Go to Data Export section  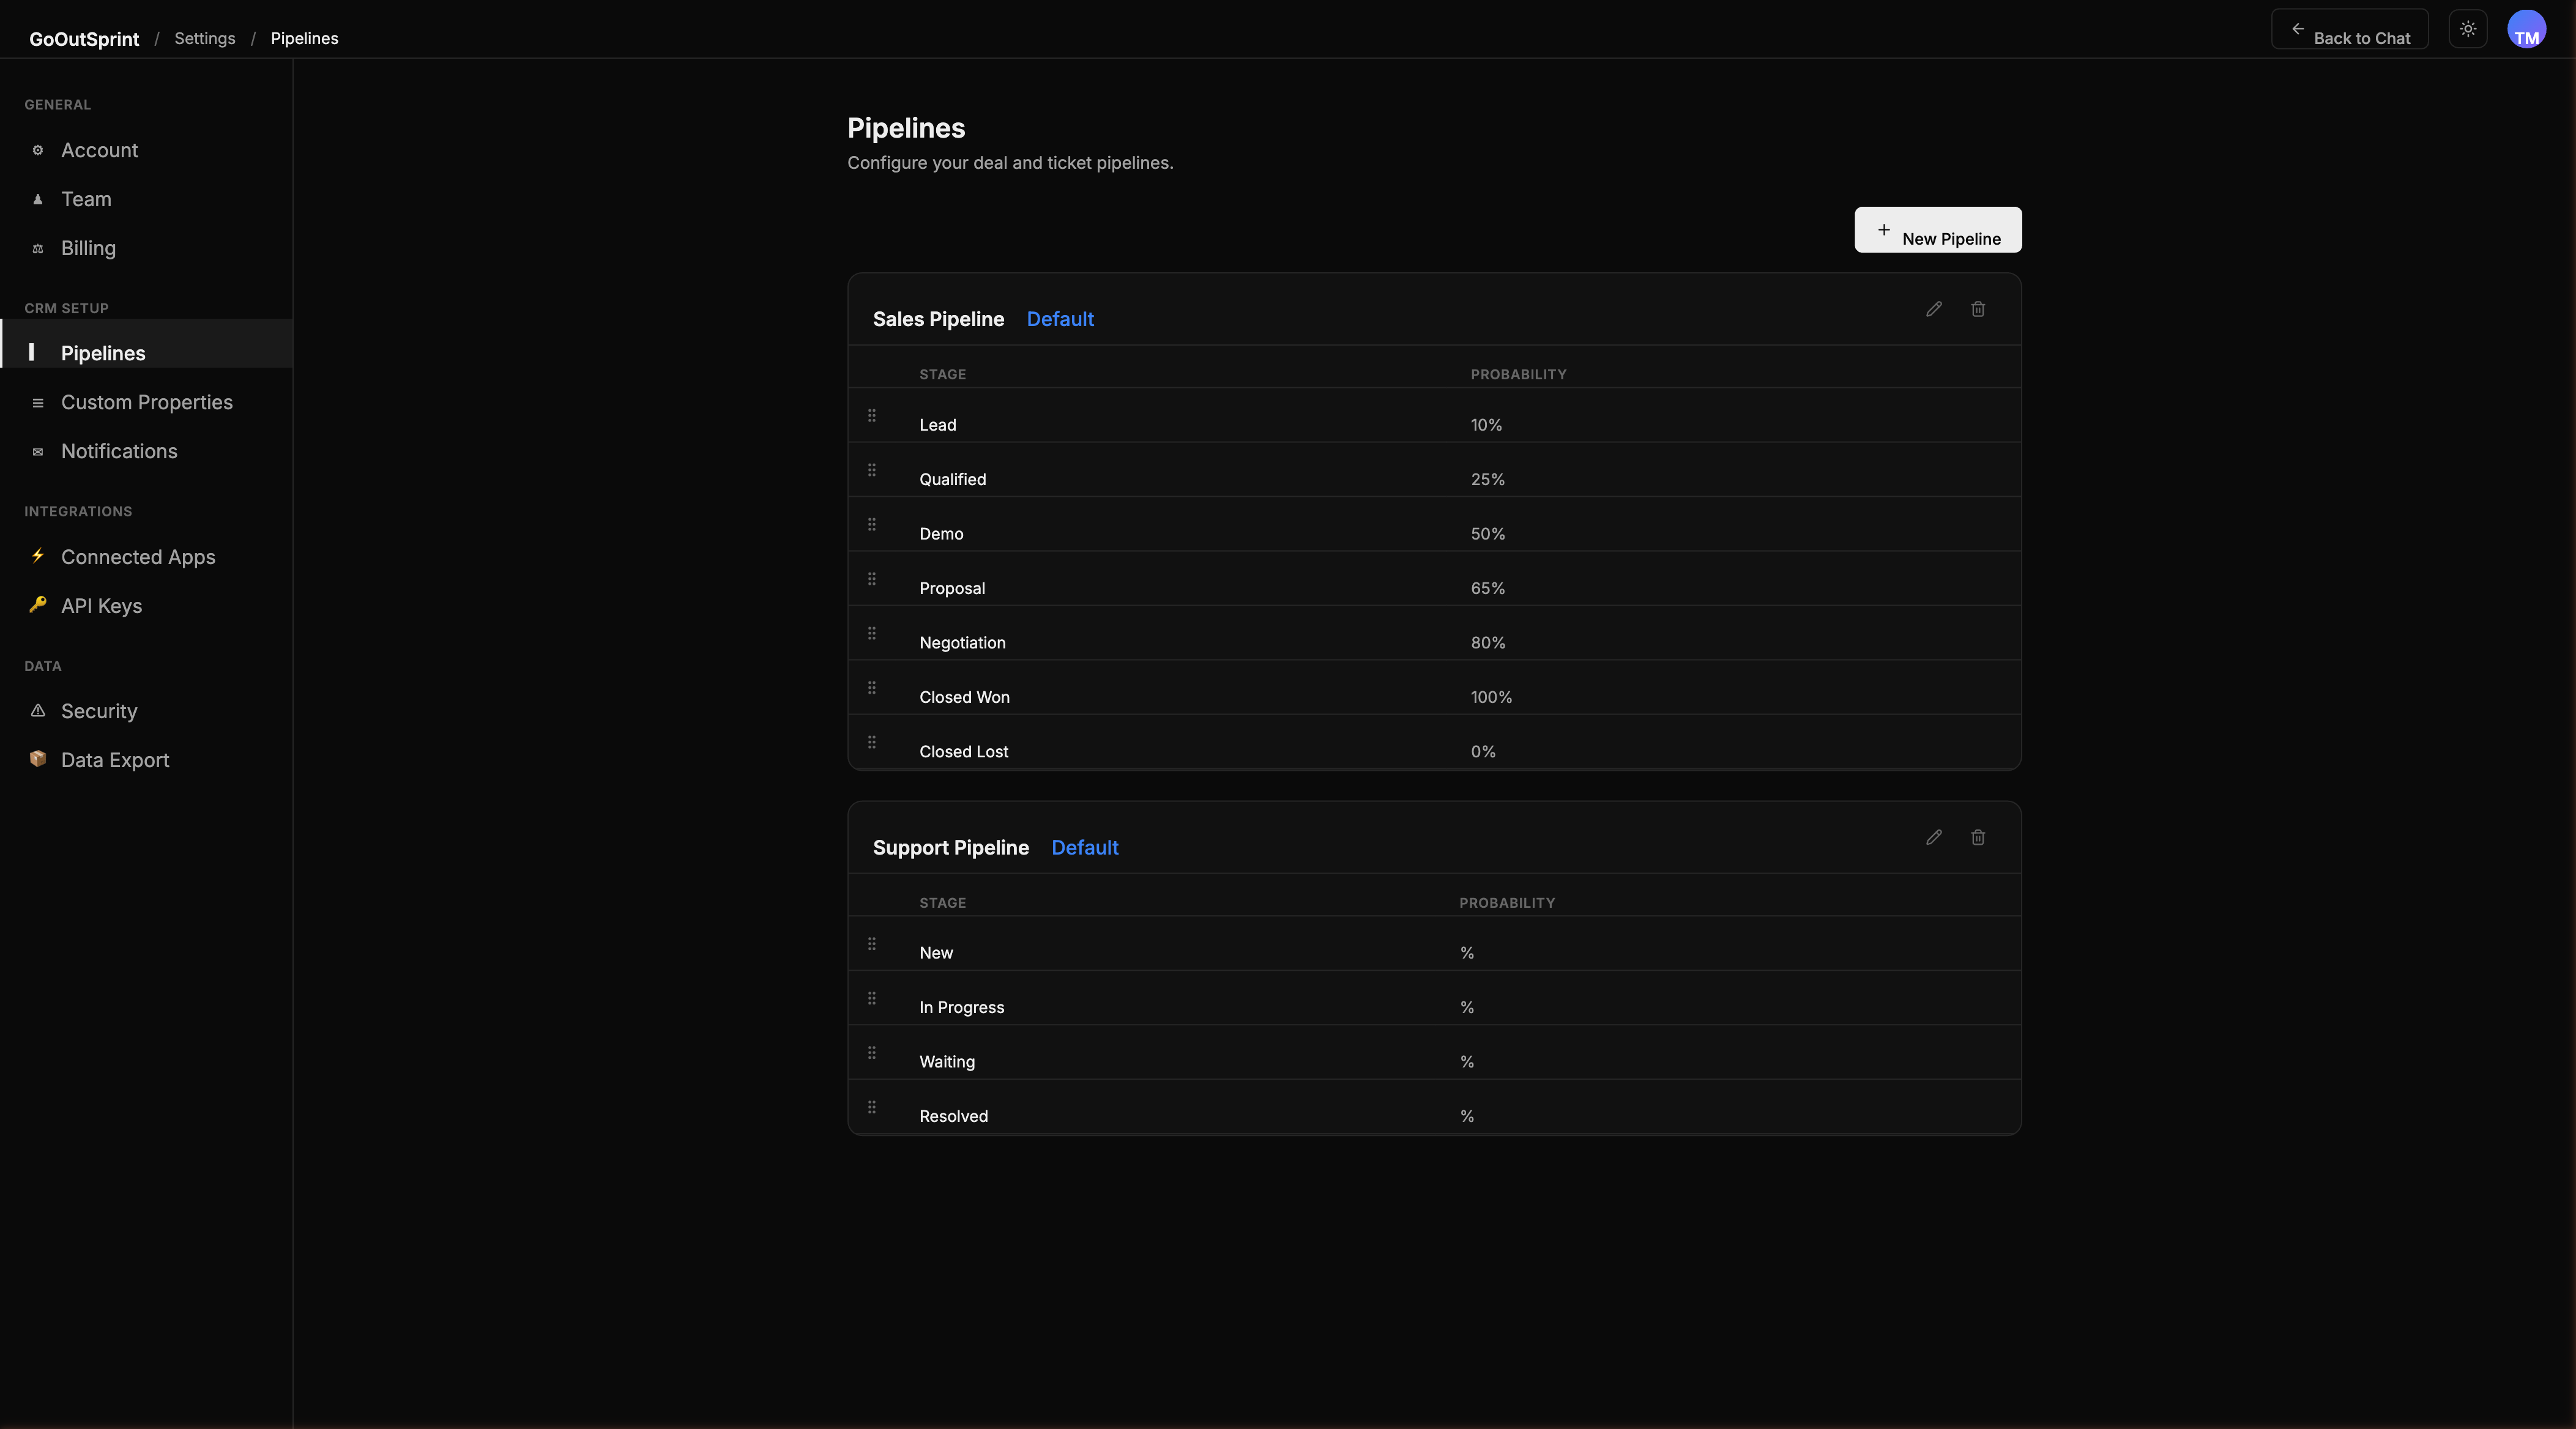coord(115,760)
